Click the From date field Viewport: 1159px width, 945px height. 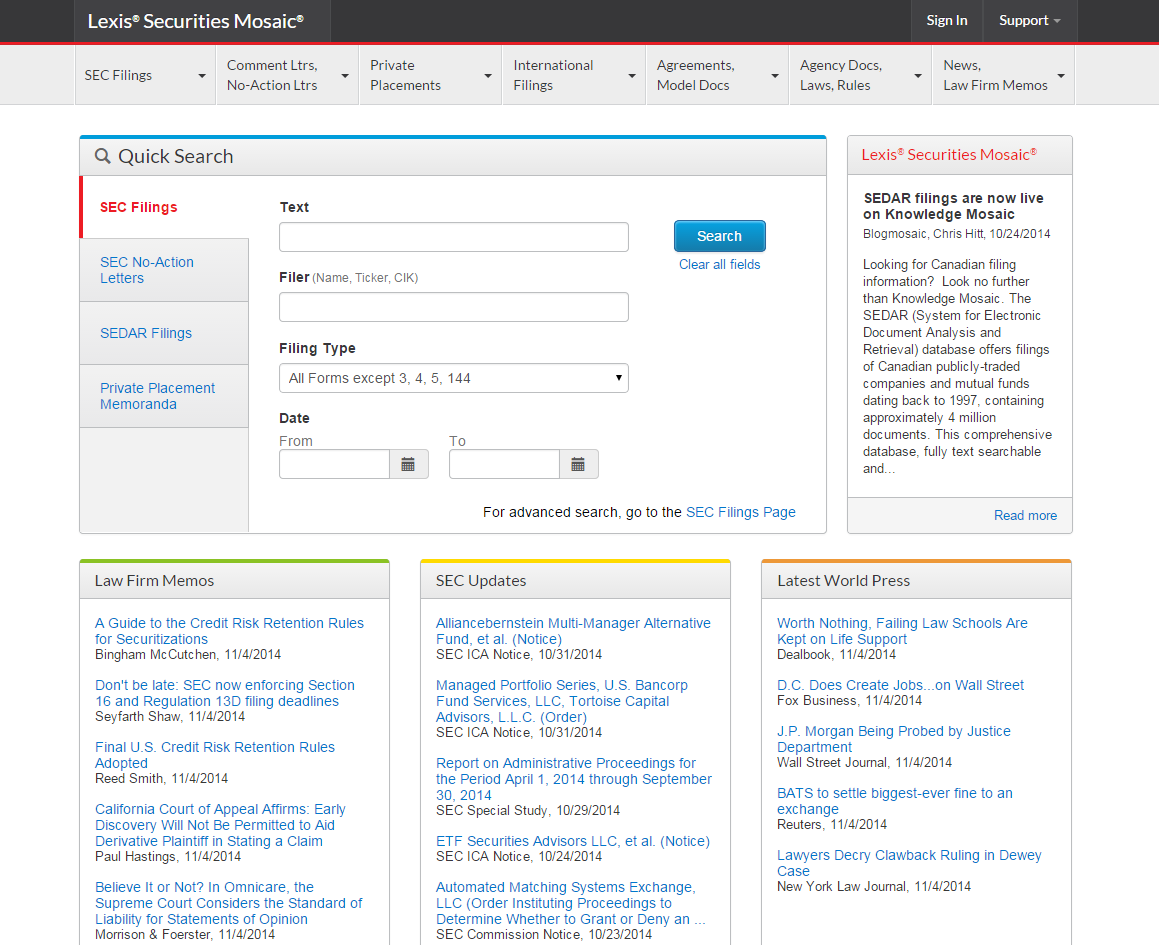coord(334,464)
